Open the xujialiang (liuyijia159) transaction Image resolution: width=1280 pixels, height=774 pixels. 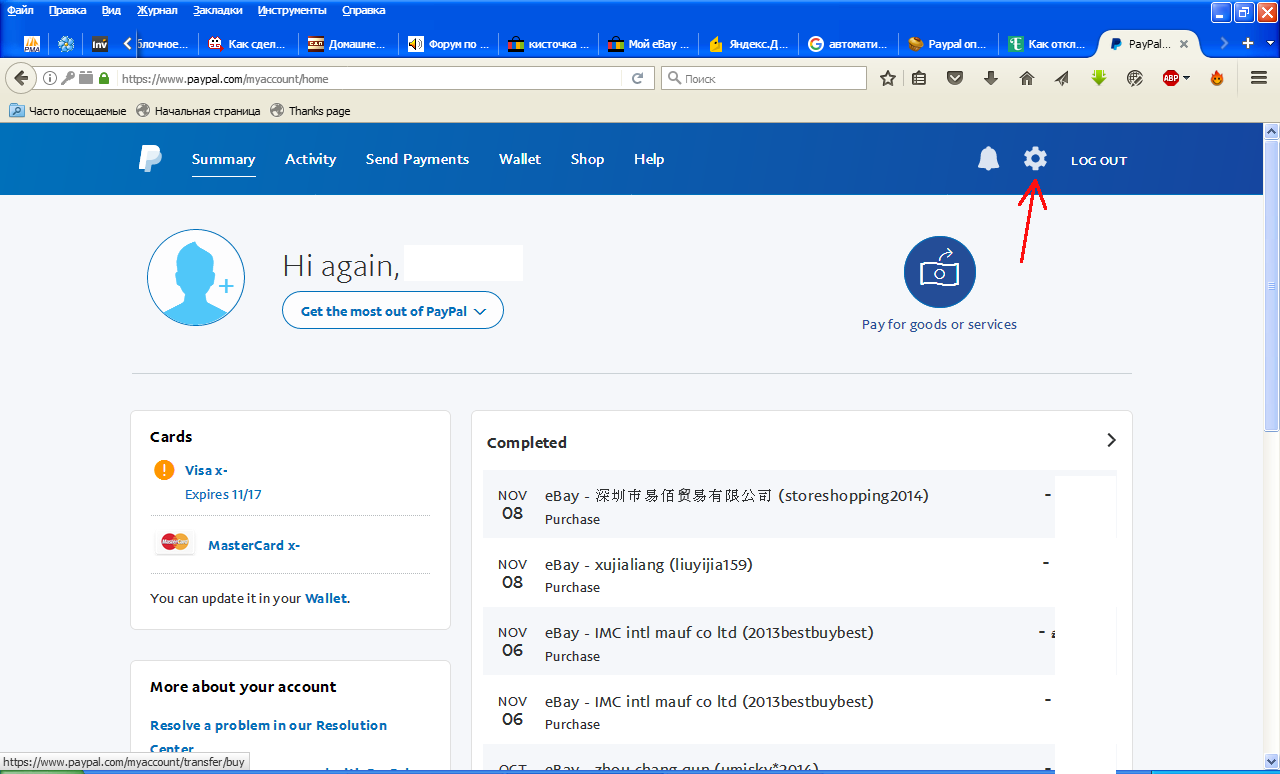[x=799, y=574]
